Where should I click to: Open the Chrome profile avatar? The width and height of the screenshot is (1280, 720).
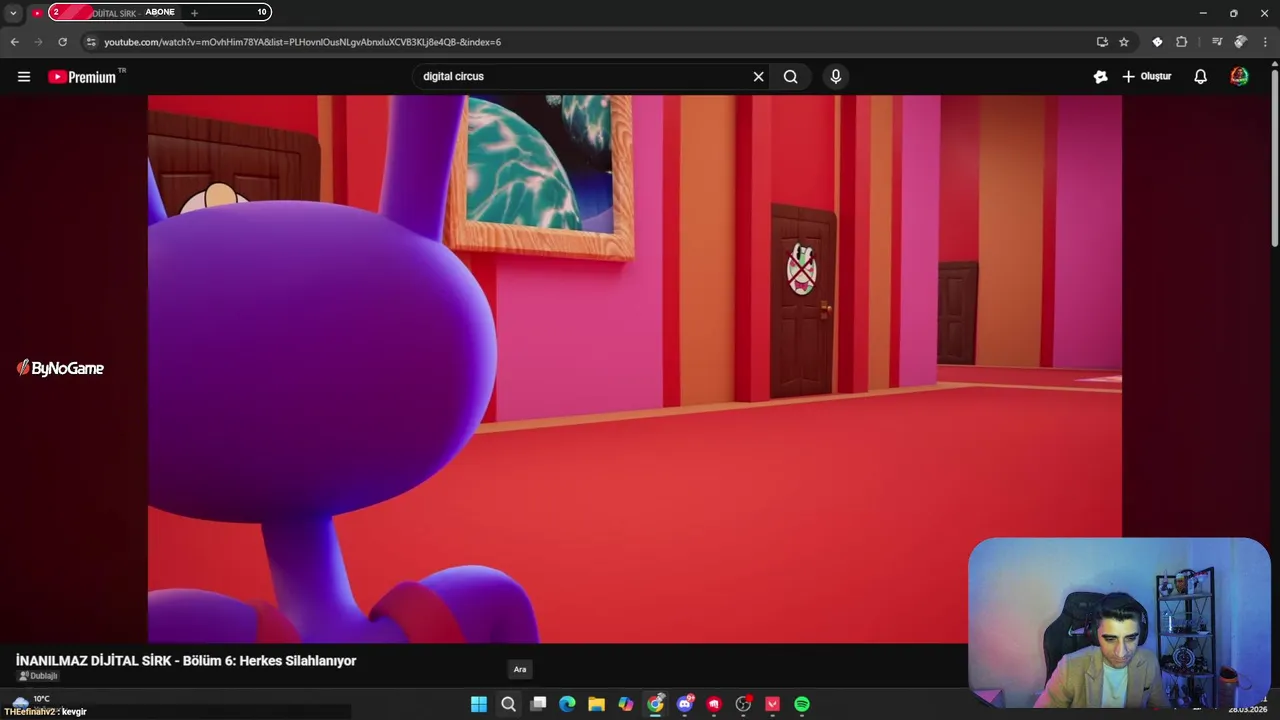1240,42
